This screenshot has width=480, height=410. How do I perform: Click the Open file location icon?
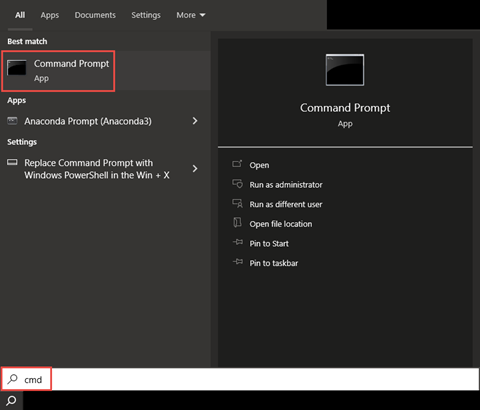[x=237, y=223]
